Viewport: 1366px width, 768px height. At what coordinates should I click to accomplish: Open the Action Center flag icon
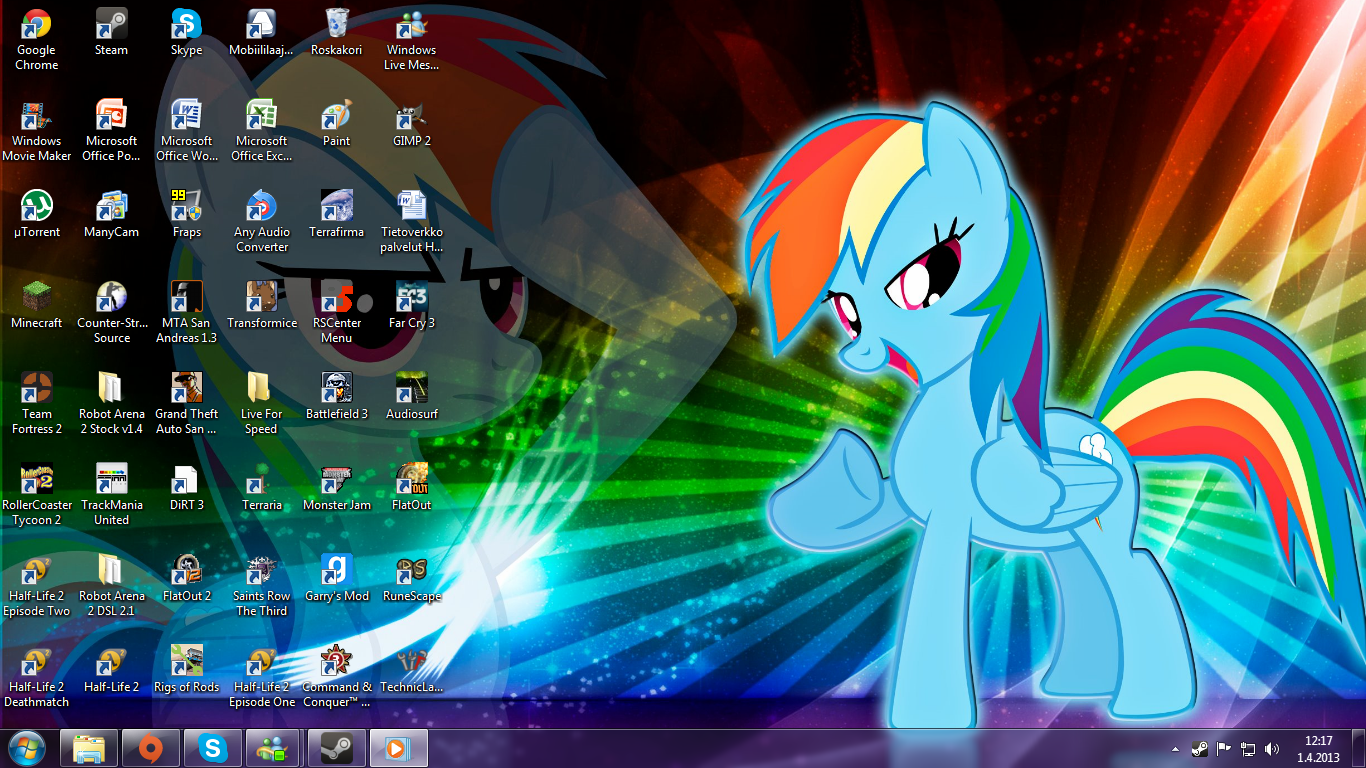click(1223, 749)
